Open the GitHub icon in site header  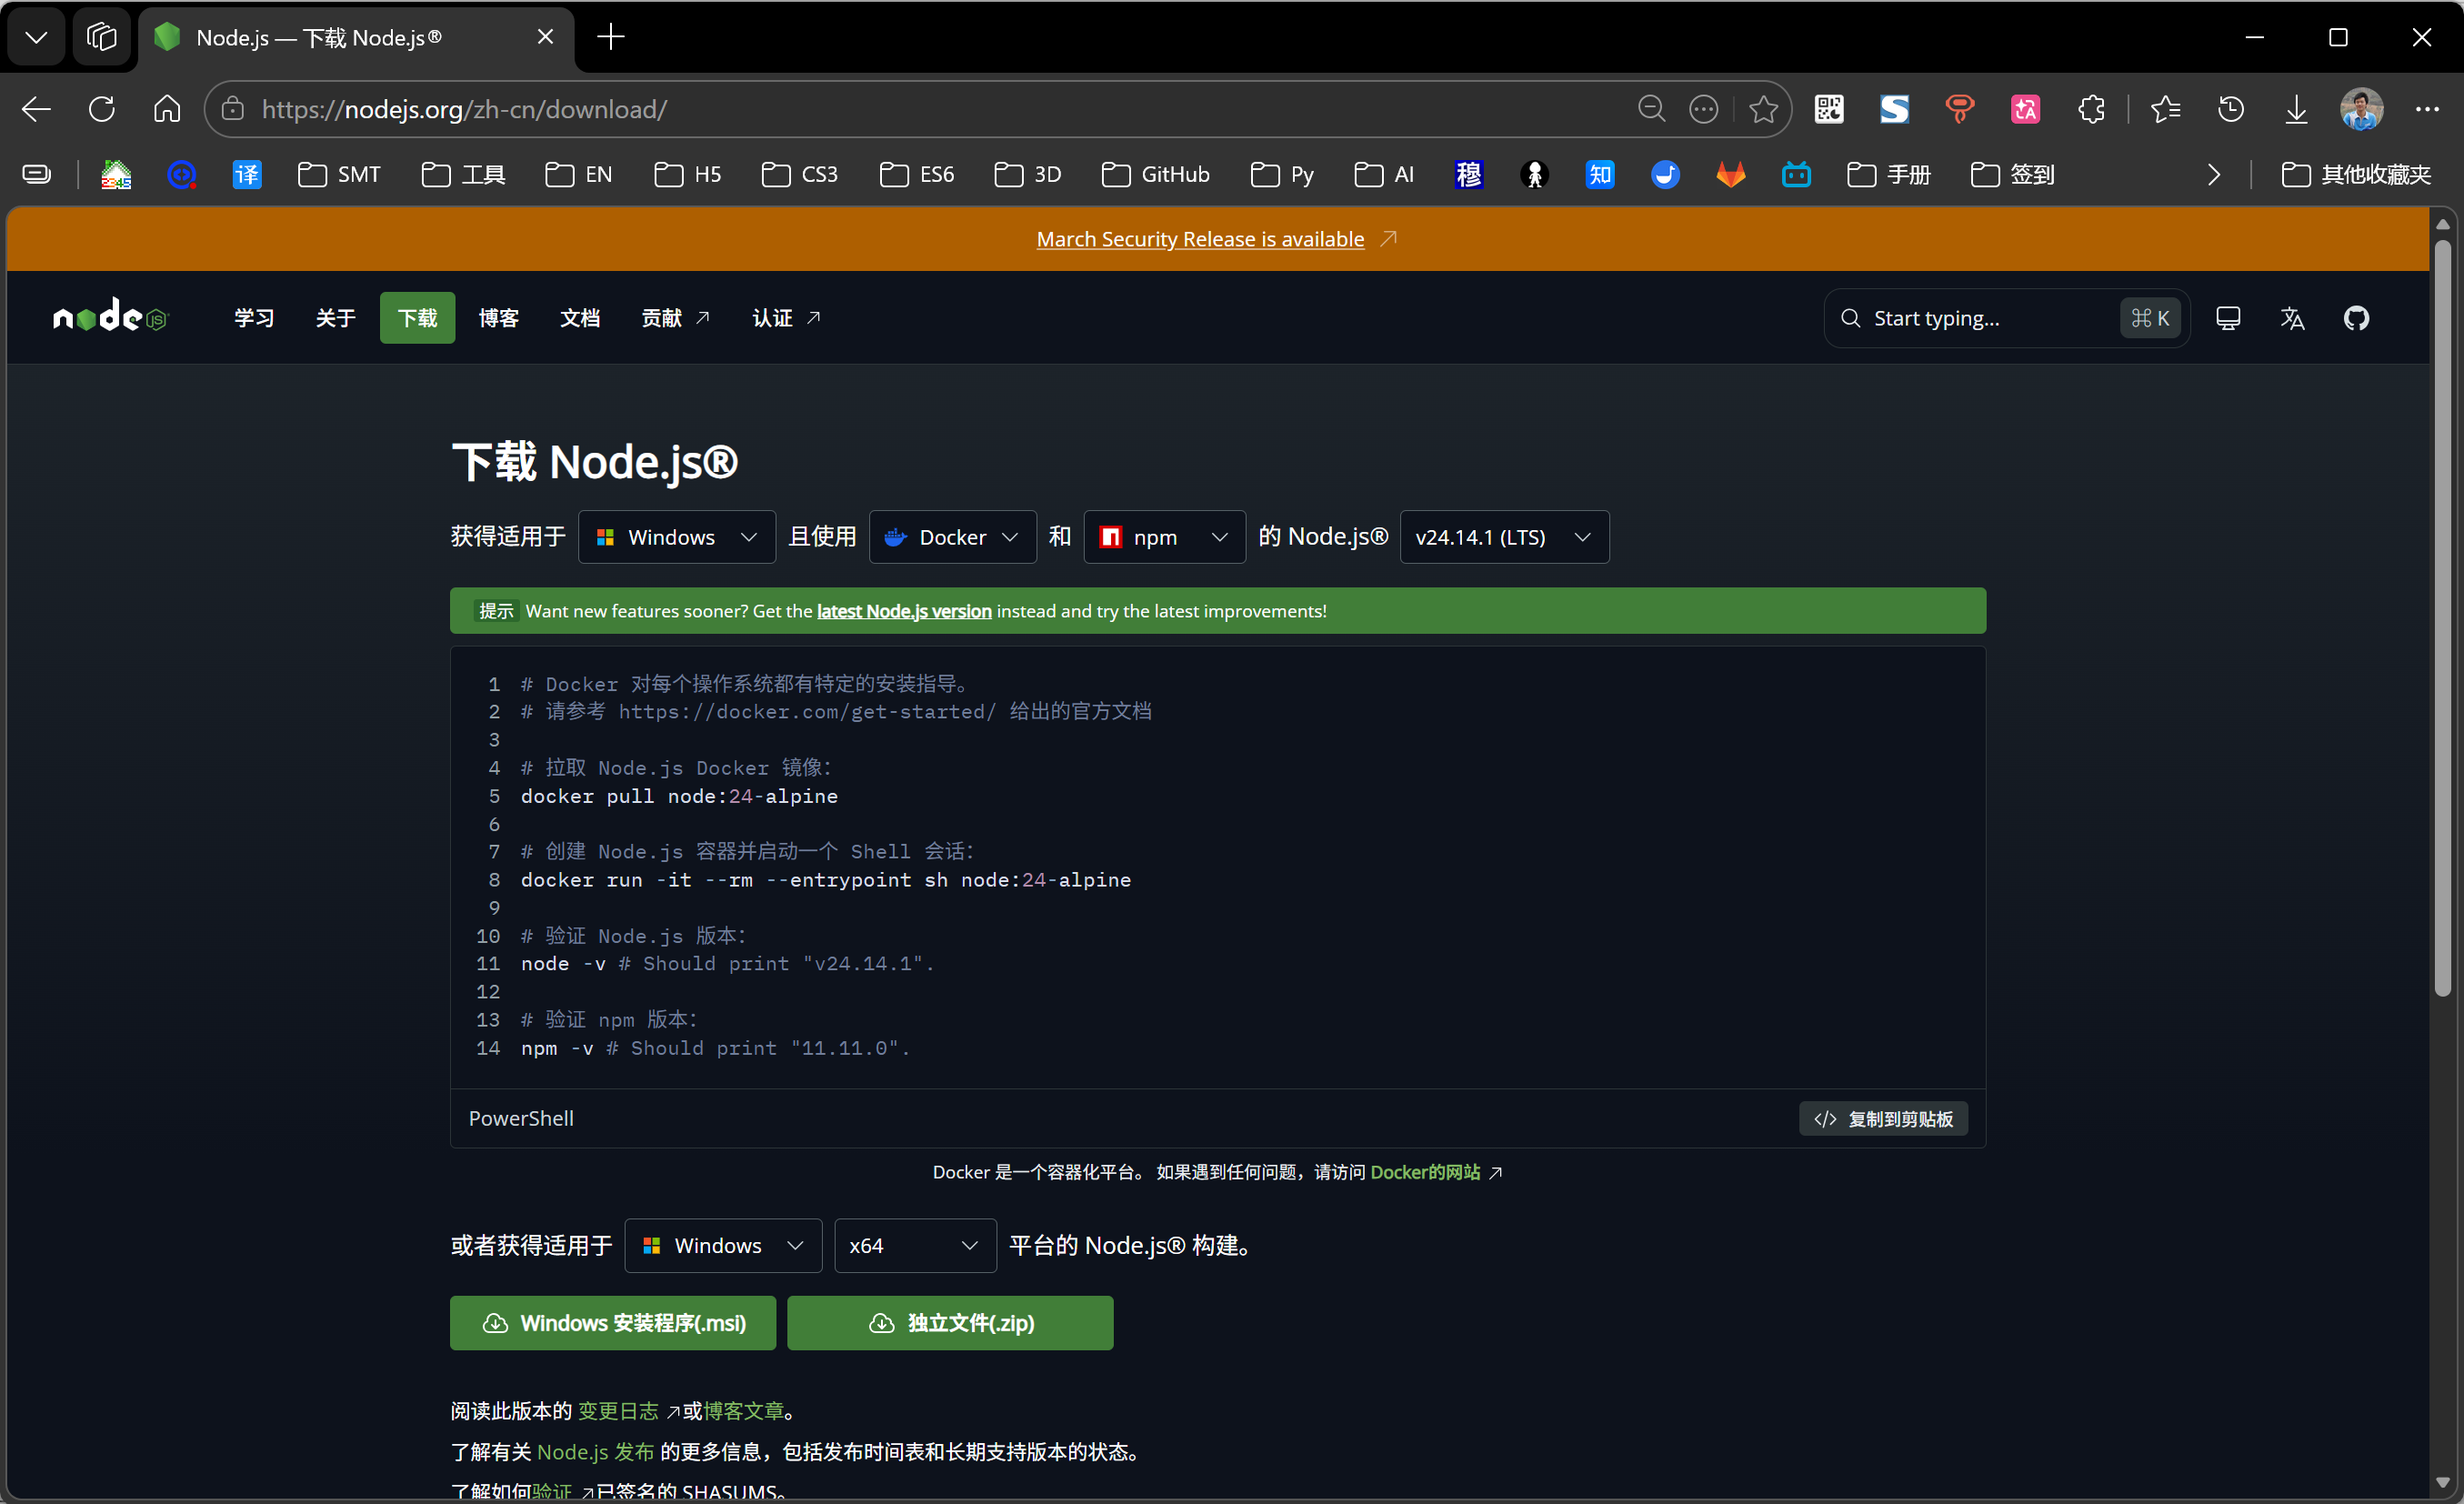2355,318
